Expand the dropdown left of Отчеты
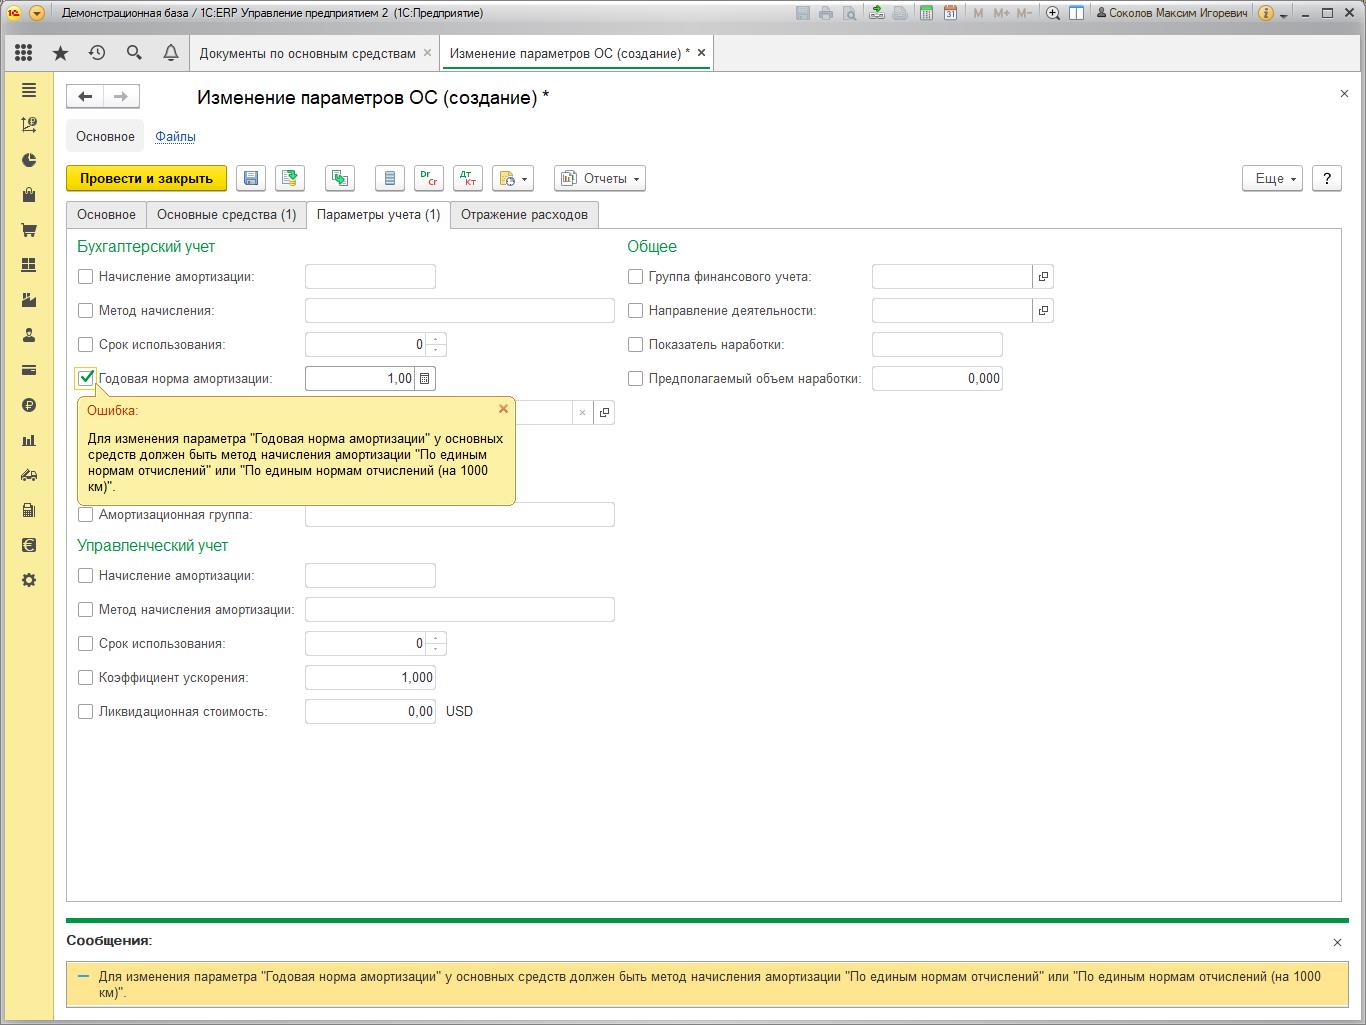The image size is (1366, 1025). click(x=513, y=178)
